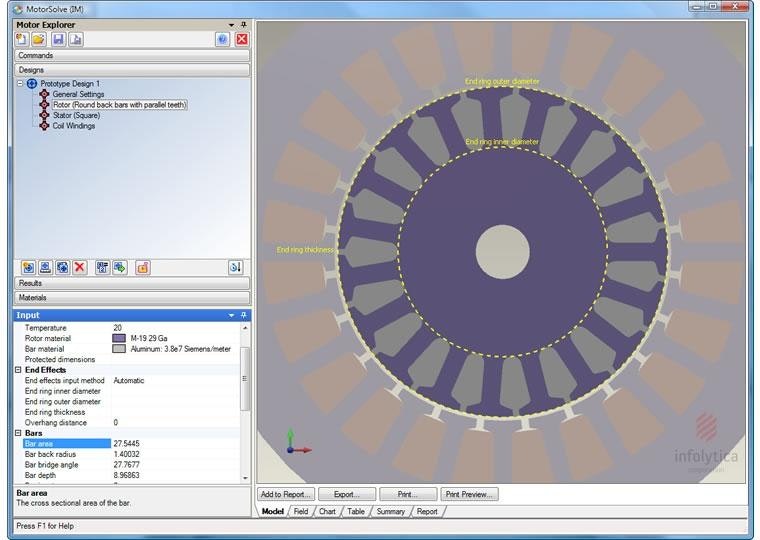Select the Stator (Square) tree item
Image resolution: width=760 pixels, height=540 pixels.
click(x=77, y=115)
